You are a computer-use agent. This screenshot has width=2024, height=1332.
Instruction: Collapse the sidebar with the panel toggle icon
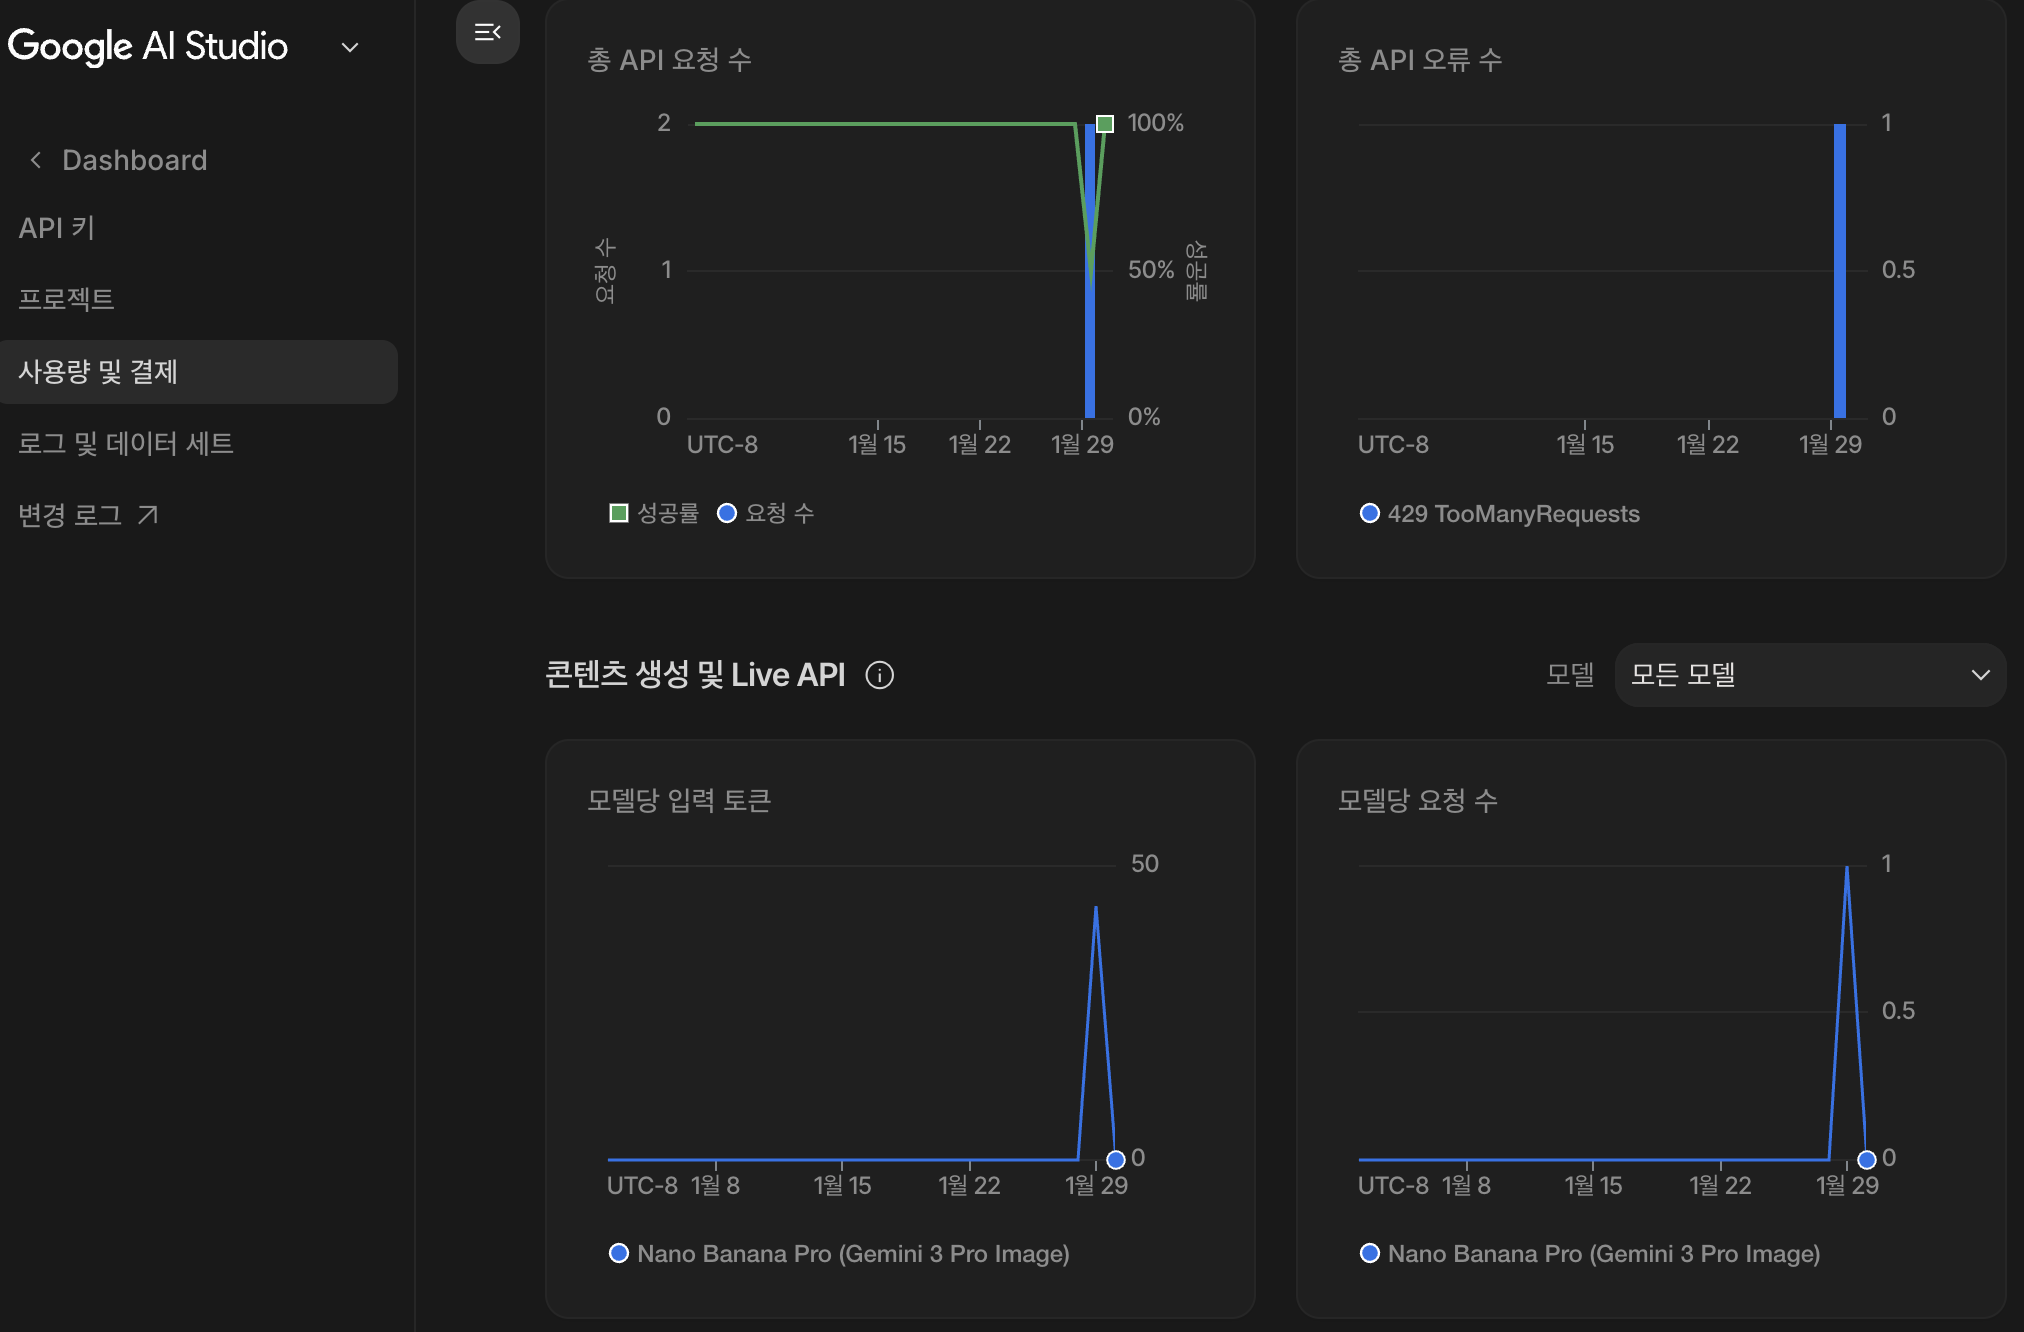point(487,33)
